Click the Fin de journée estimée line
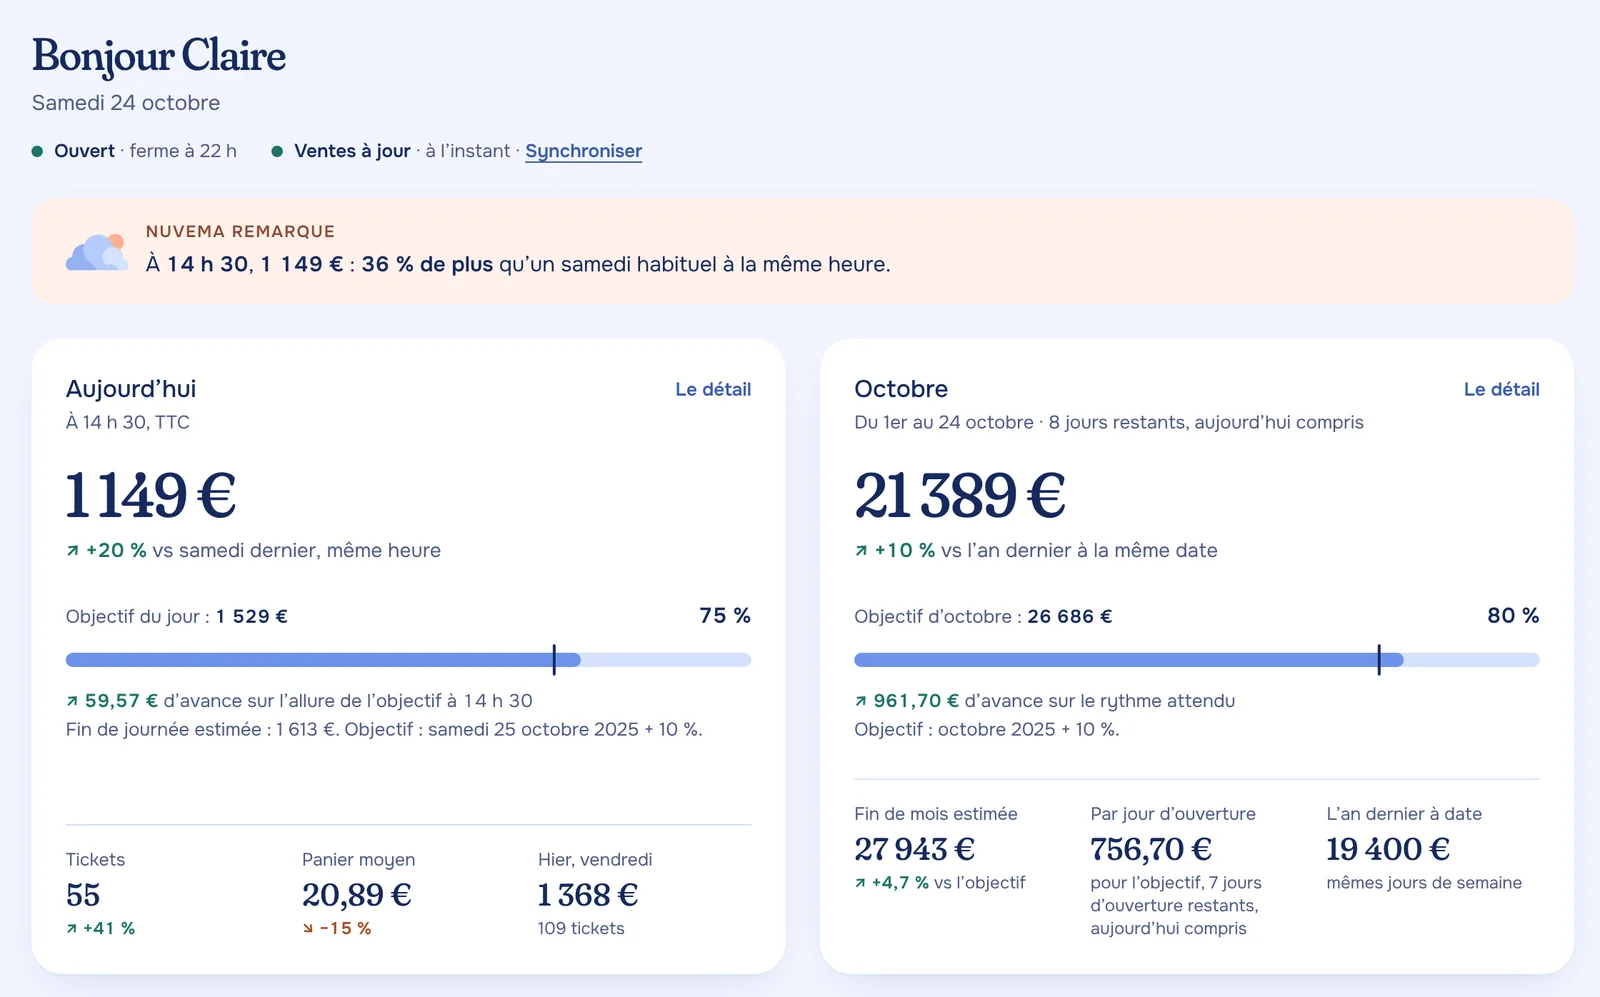The image size is (1600, 997). click(x=384, y=729)
